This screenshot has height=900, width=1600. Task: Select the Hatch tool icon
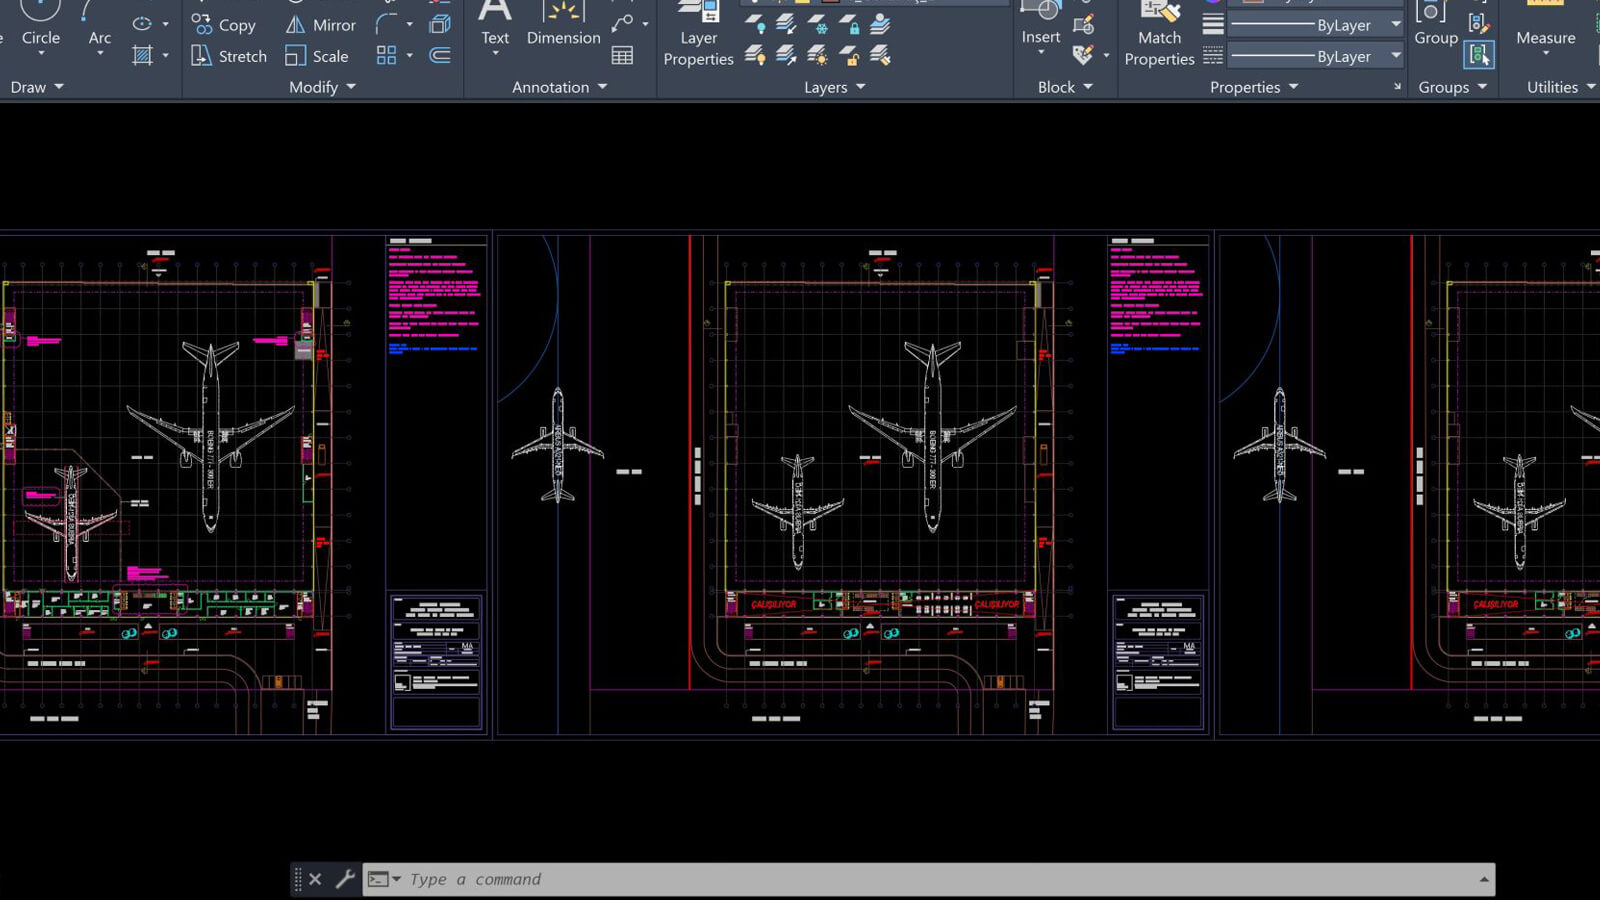(143, 55)
